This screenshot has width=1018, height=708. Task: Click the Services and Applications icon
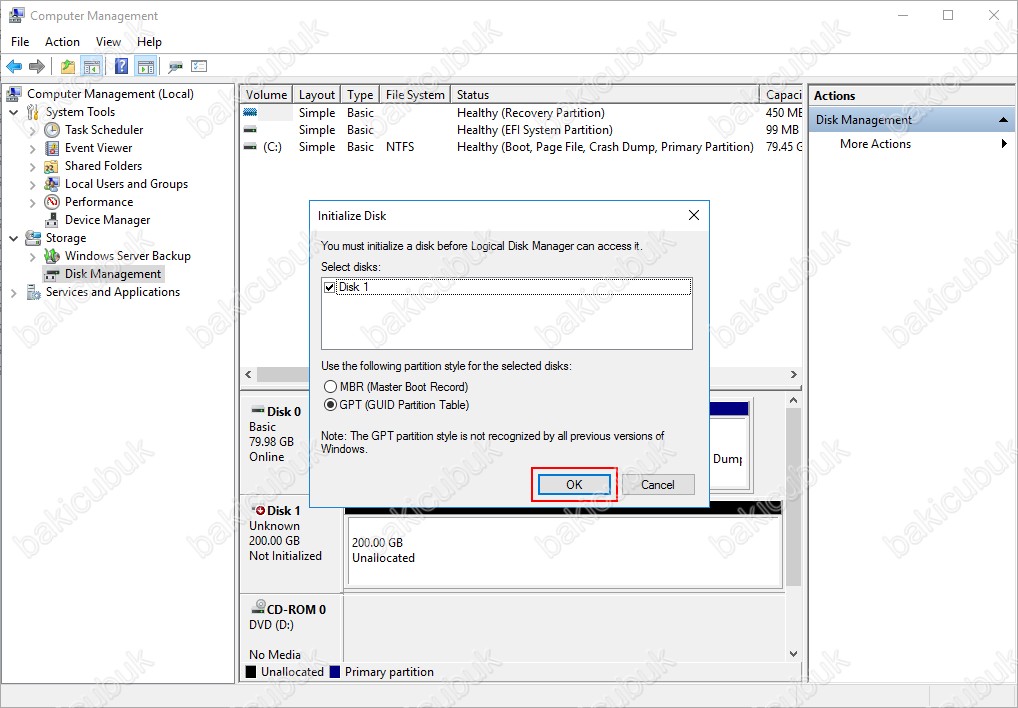pos(33,292)
